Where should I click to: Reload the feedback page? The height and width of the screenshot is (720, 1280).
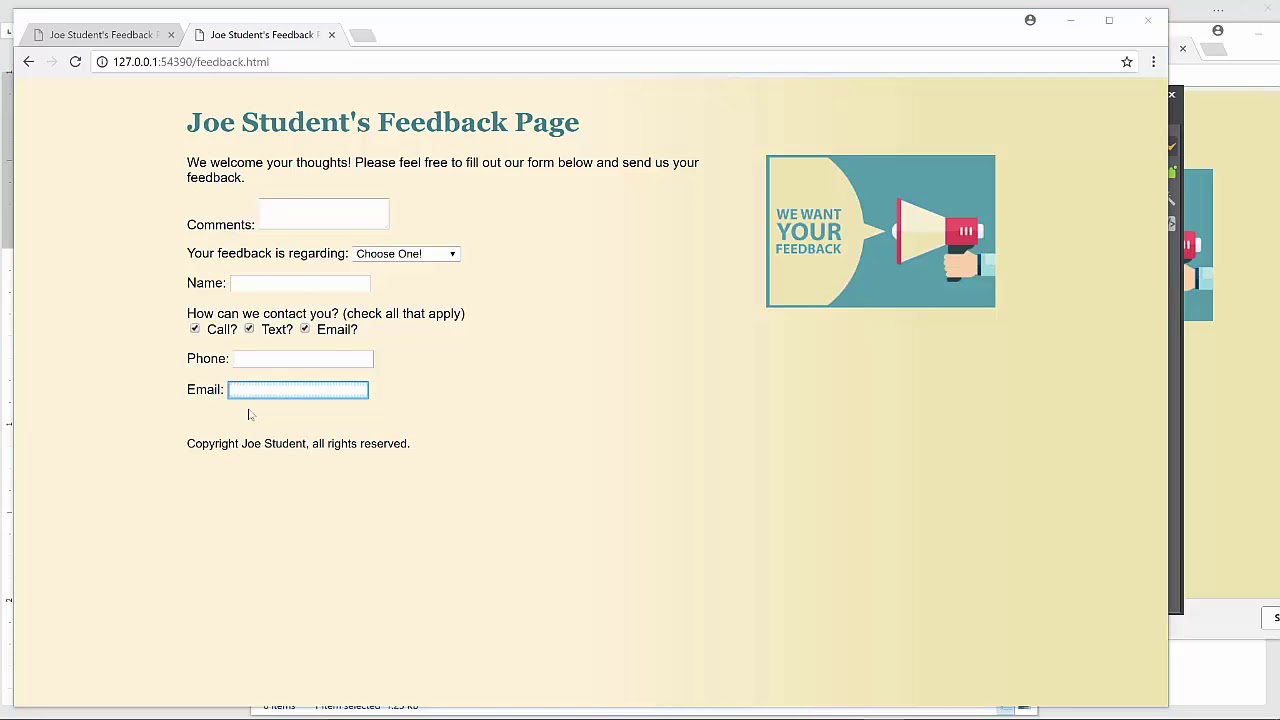point(75,62)
